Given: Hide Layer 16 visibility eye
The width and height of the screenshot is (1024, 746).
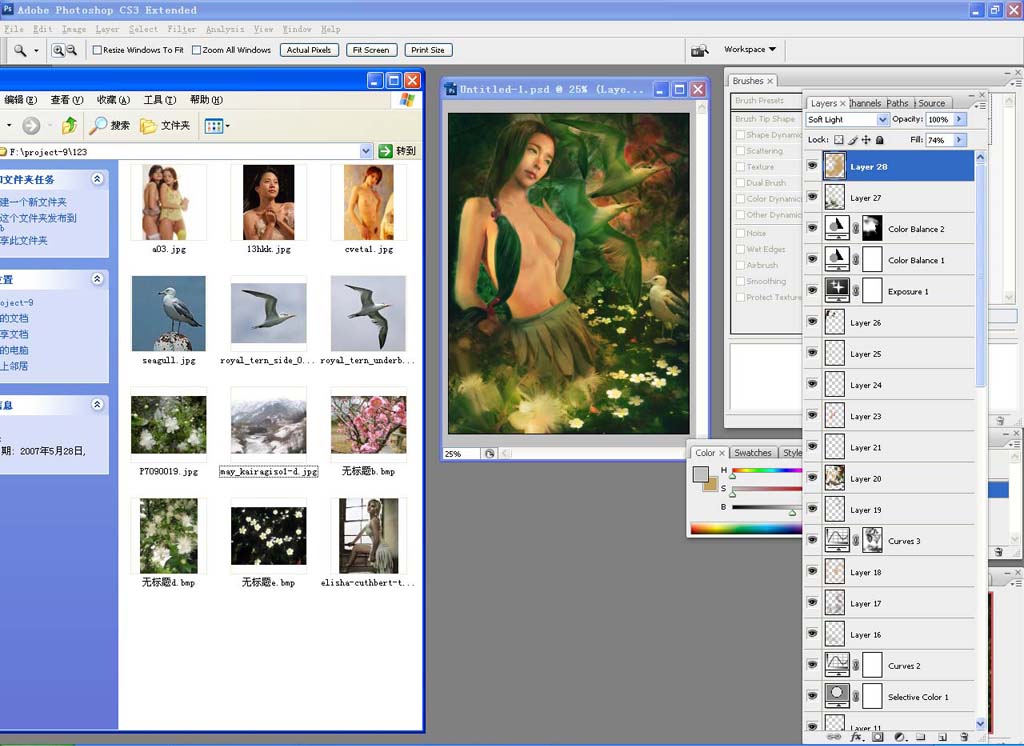Looking at the screenshot, I should click(812, 634).
